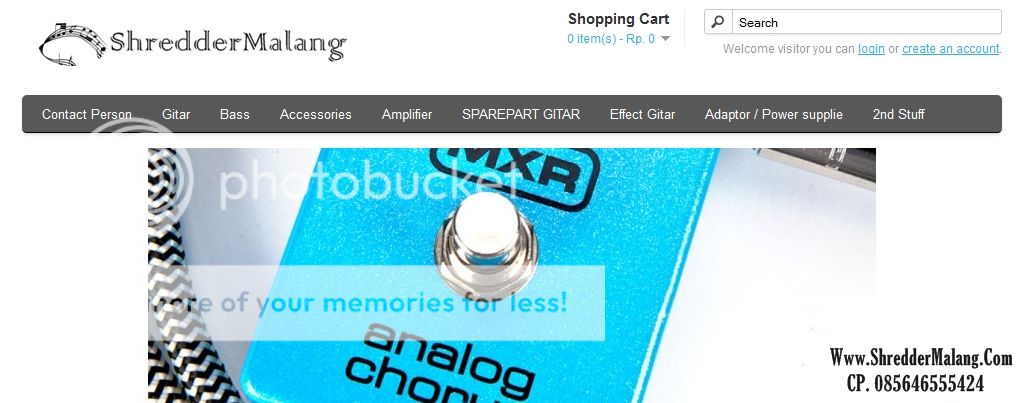Click the magnifier search icon

tap(718, 22)
